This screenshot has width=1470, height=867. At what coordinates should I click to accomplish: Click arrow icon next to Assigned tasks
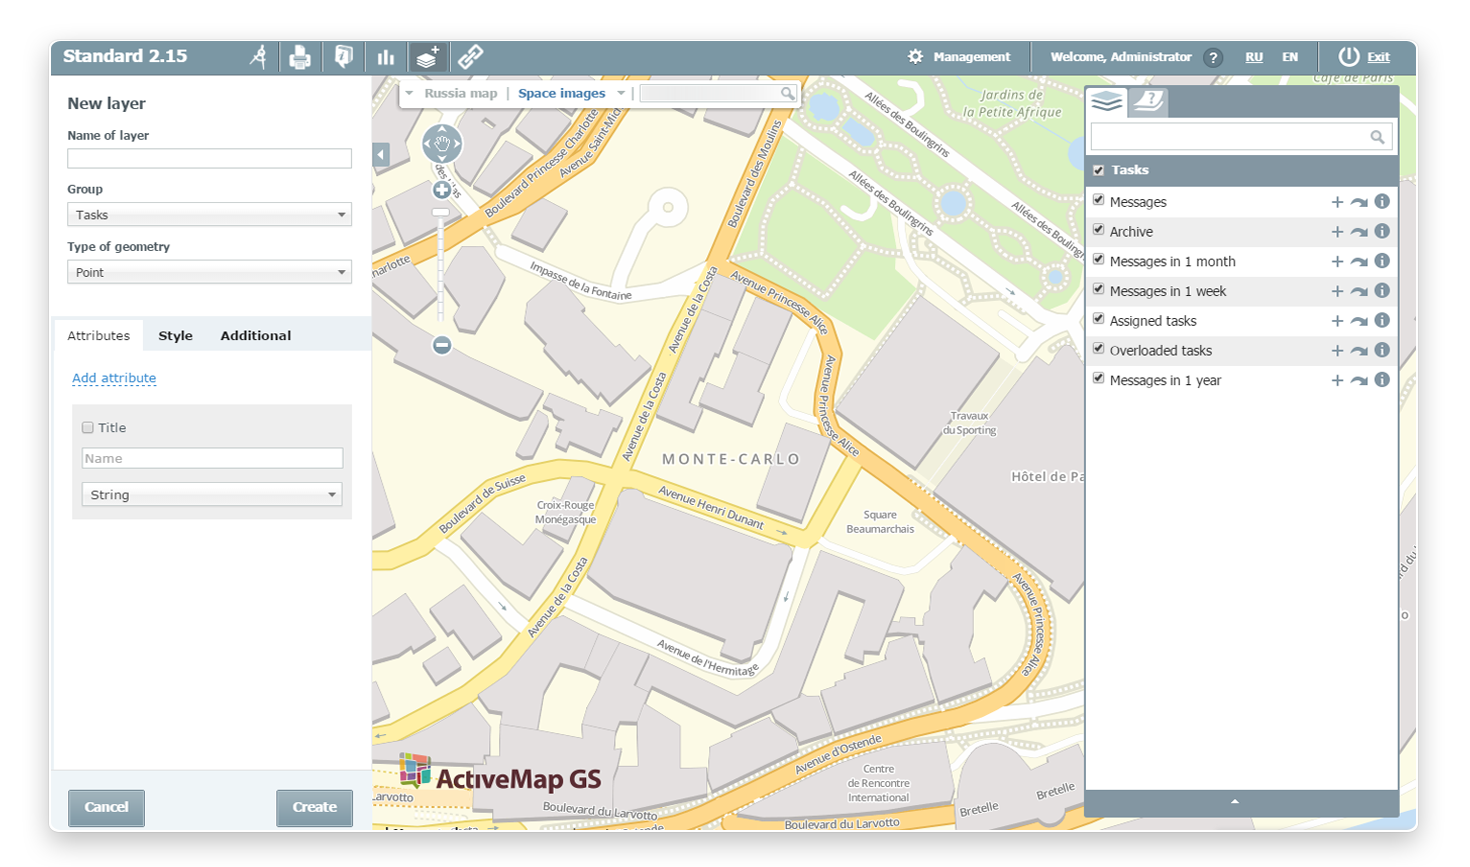(x=1359, y=321)
